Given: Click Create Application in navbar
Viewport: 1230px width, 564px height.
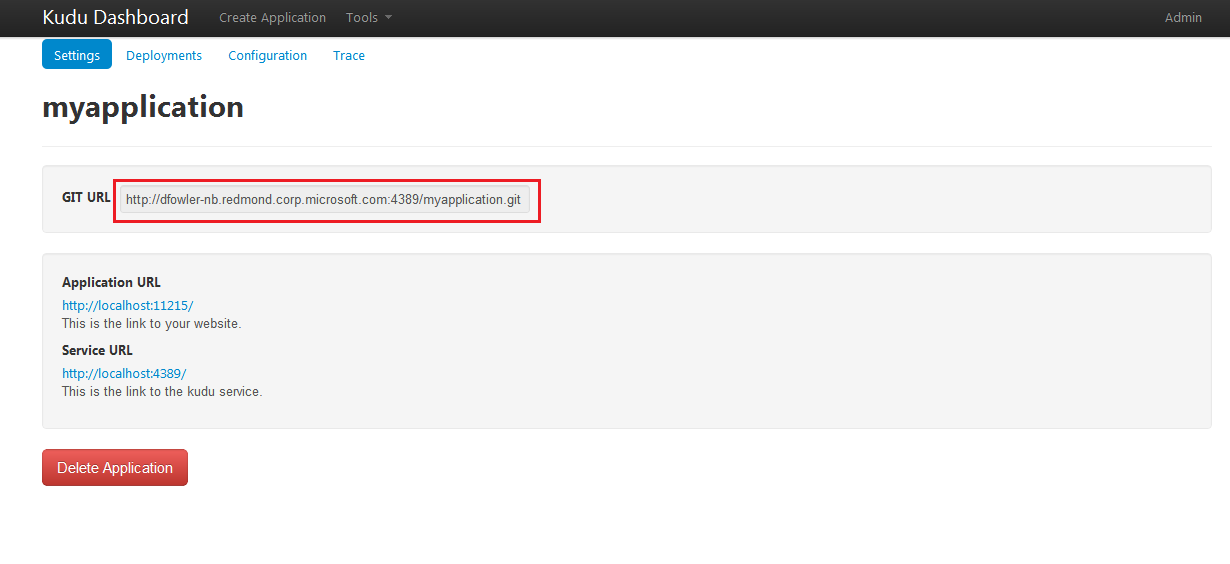Looking at the screenshot, I should tap(272, 18).
